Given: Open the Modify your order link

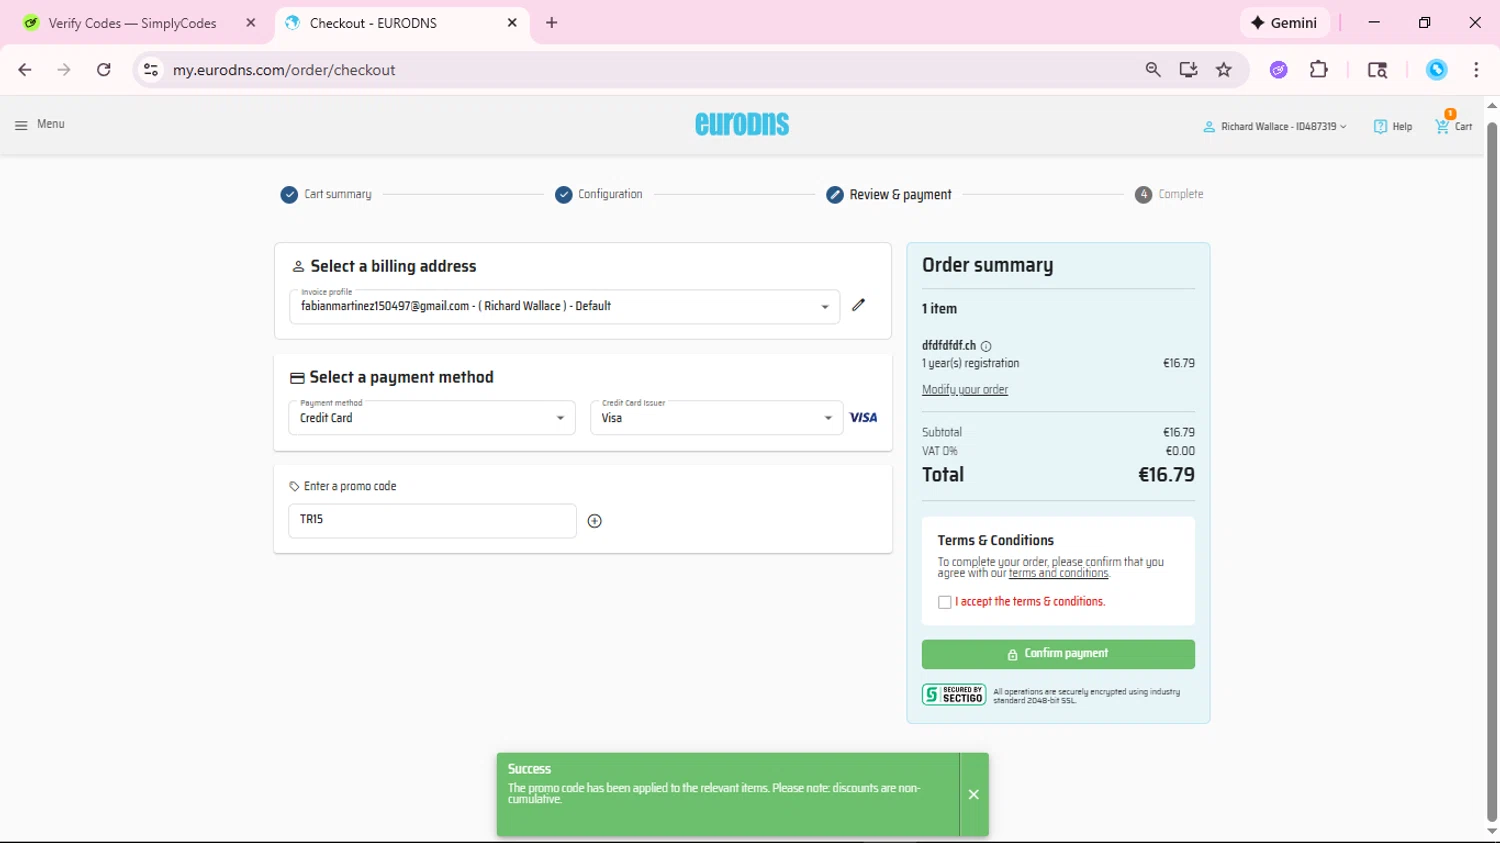Looking at the screenshot, I should pos(965,390).
